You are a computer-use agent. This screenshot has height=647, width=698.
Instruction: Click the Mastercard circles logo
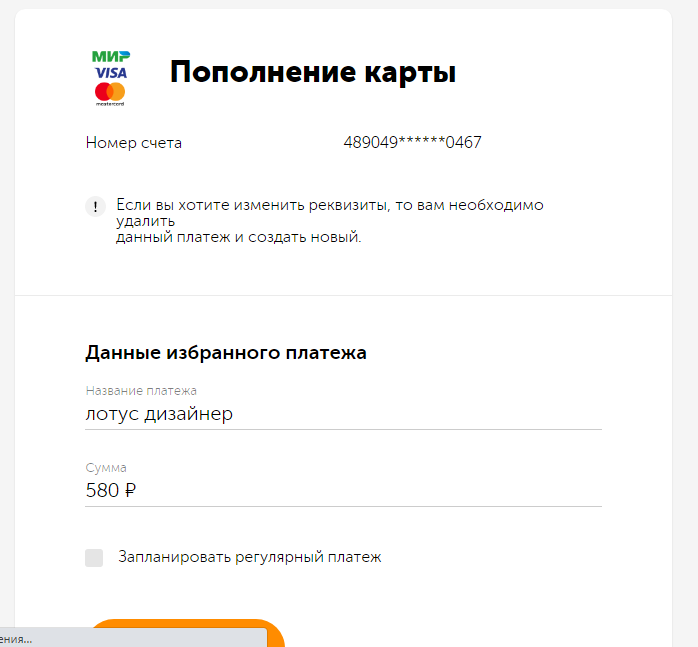[x=110, y=93]
